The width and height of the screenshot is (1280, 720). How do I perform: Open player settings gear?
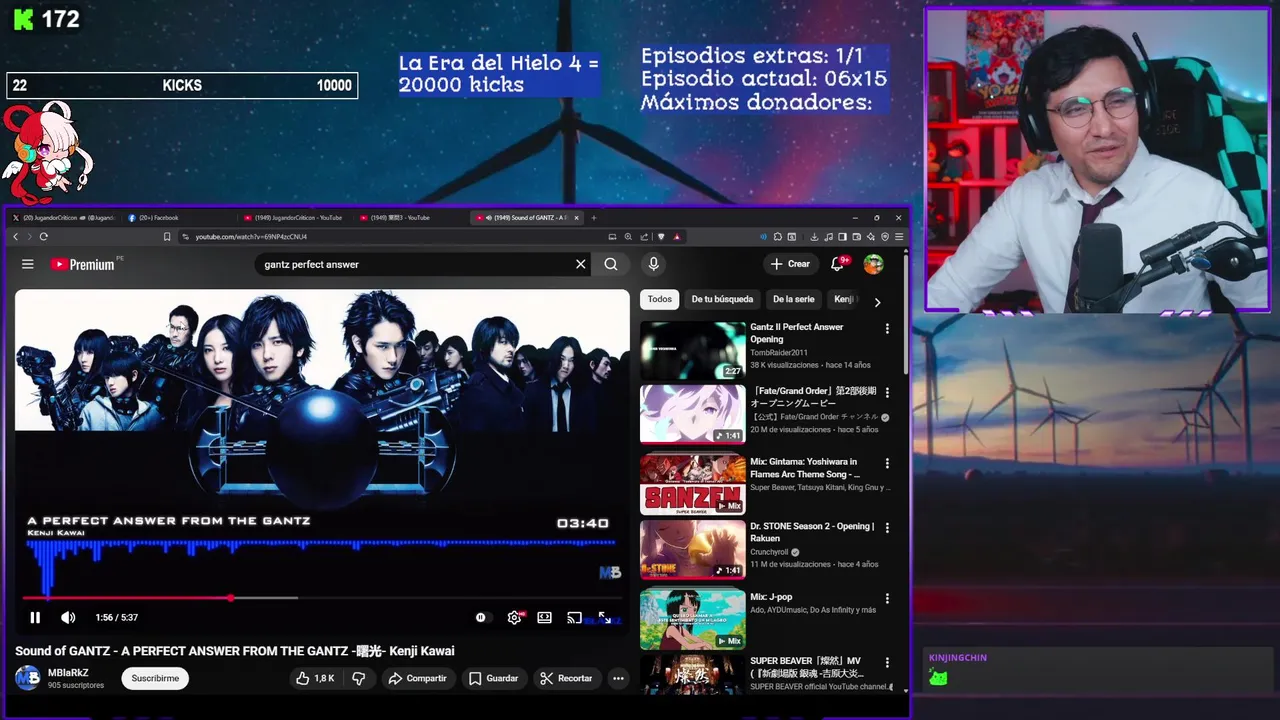(514, 618)
